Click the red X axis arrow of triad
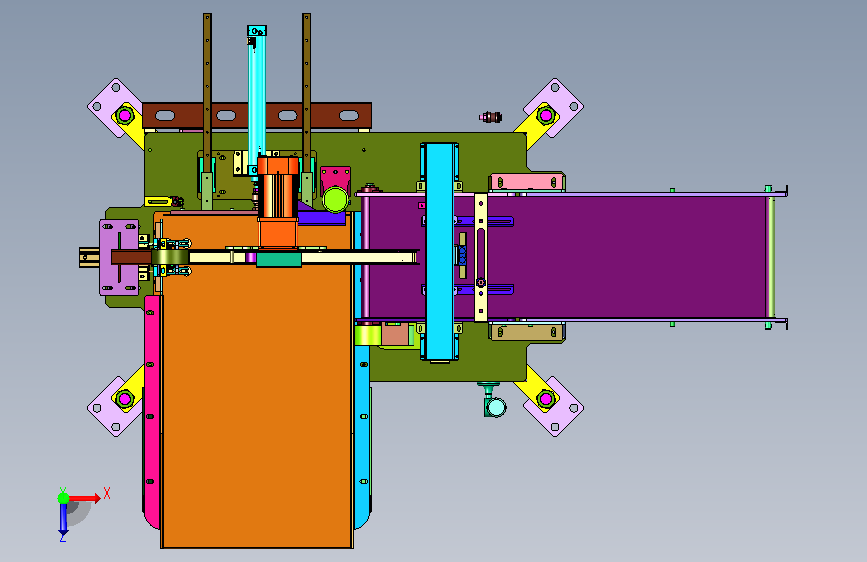 [x=84, y=498]
